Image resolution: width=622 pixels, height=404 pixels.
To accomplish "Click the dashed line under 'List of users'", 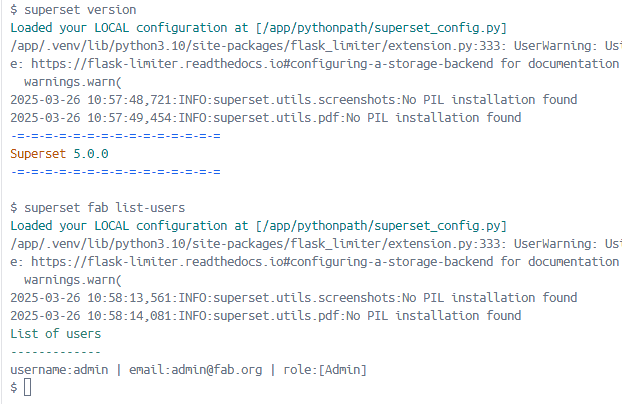I will click(x=56, y=352).
